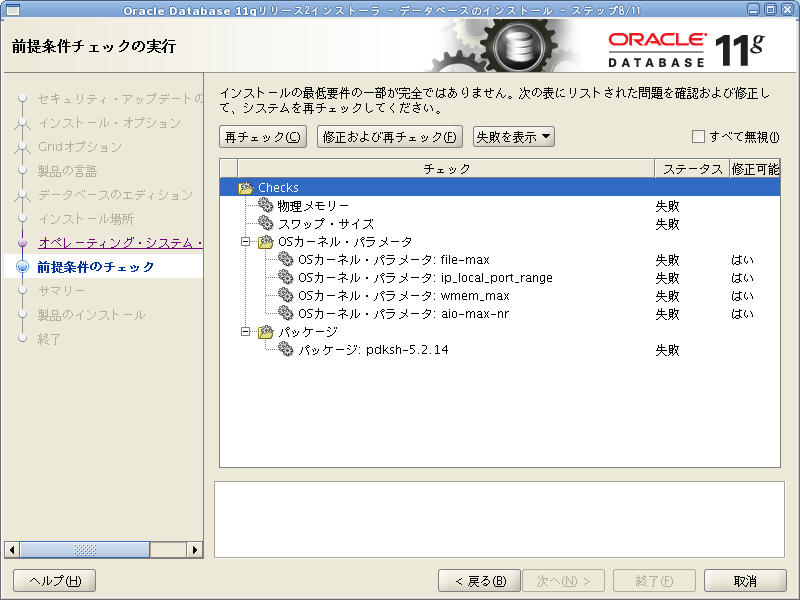Screen dimensions: 800x600
Task: Click the ヘルプ button
Action: [x=55, y=581]
